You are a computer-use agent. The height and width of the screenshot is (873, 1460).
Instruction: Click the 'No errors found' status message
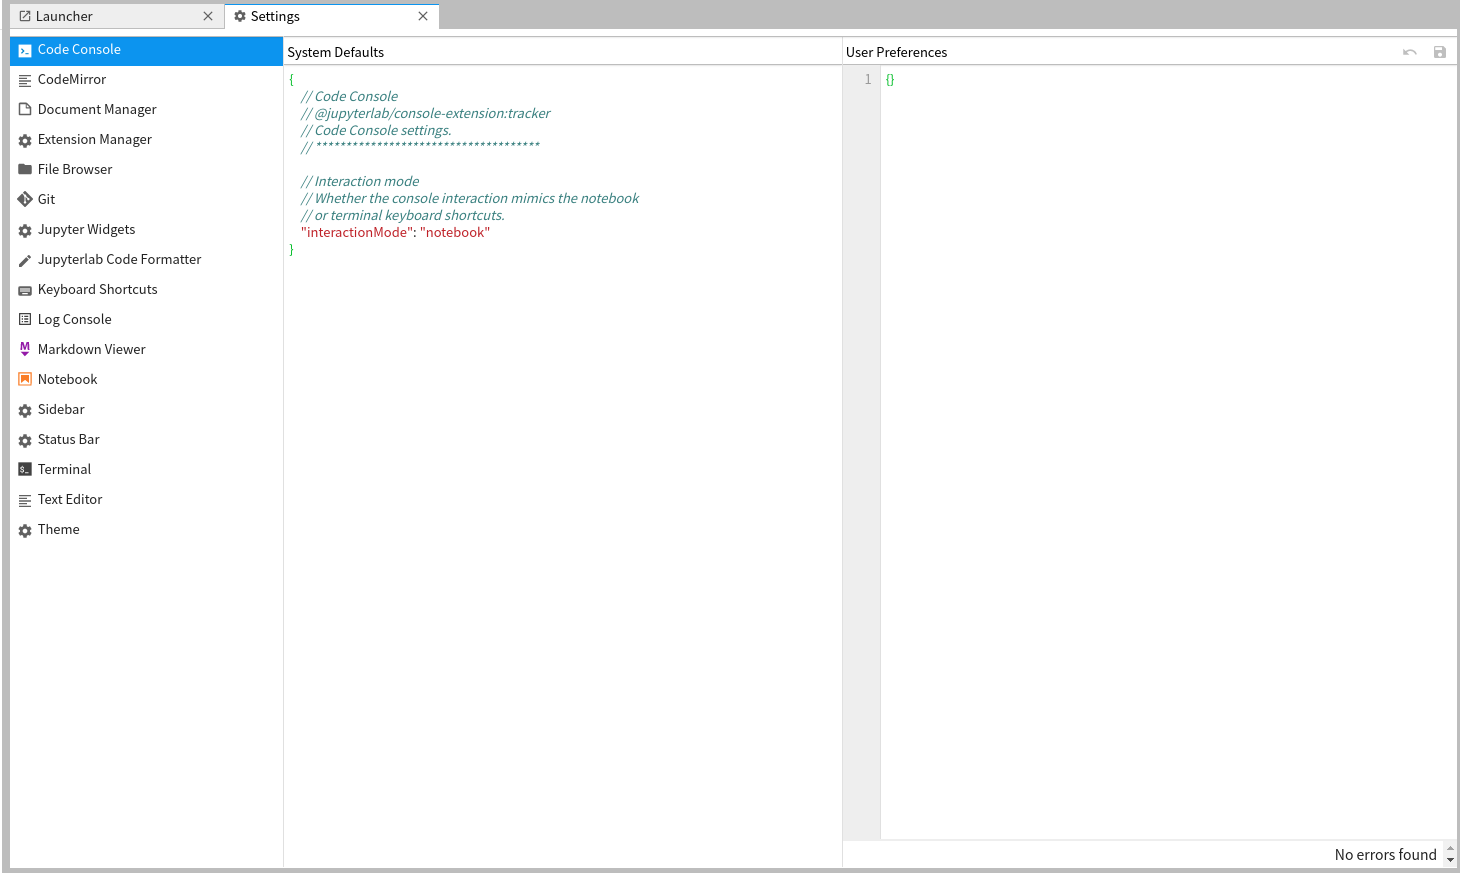click(x=1386, y=855)
